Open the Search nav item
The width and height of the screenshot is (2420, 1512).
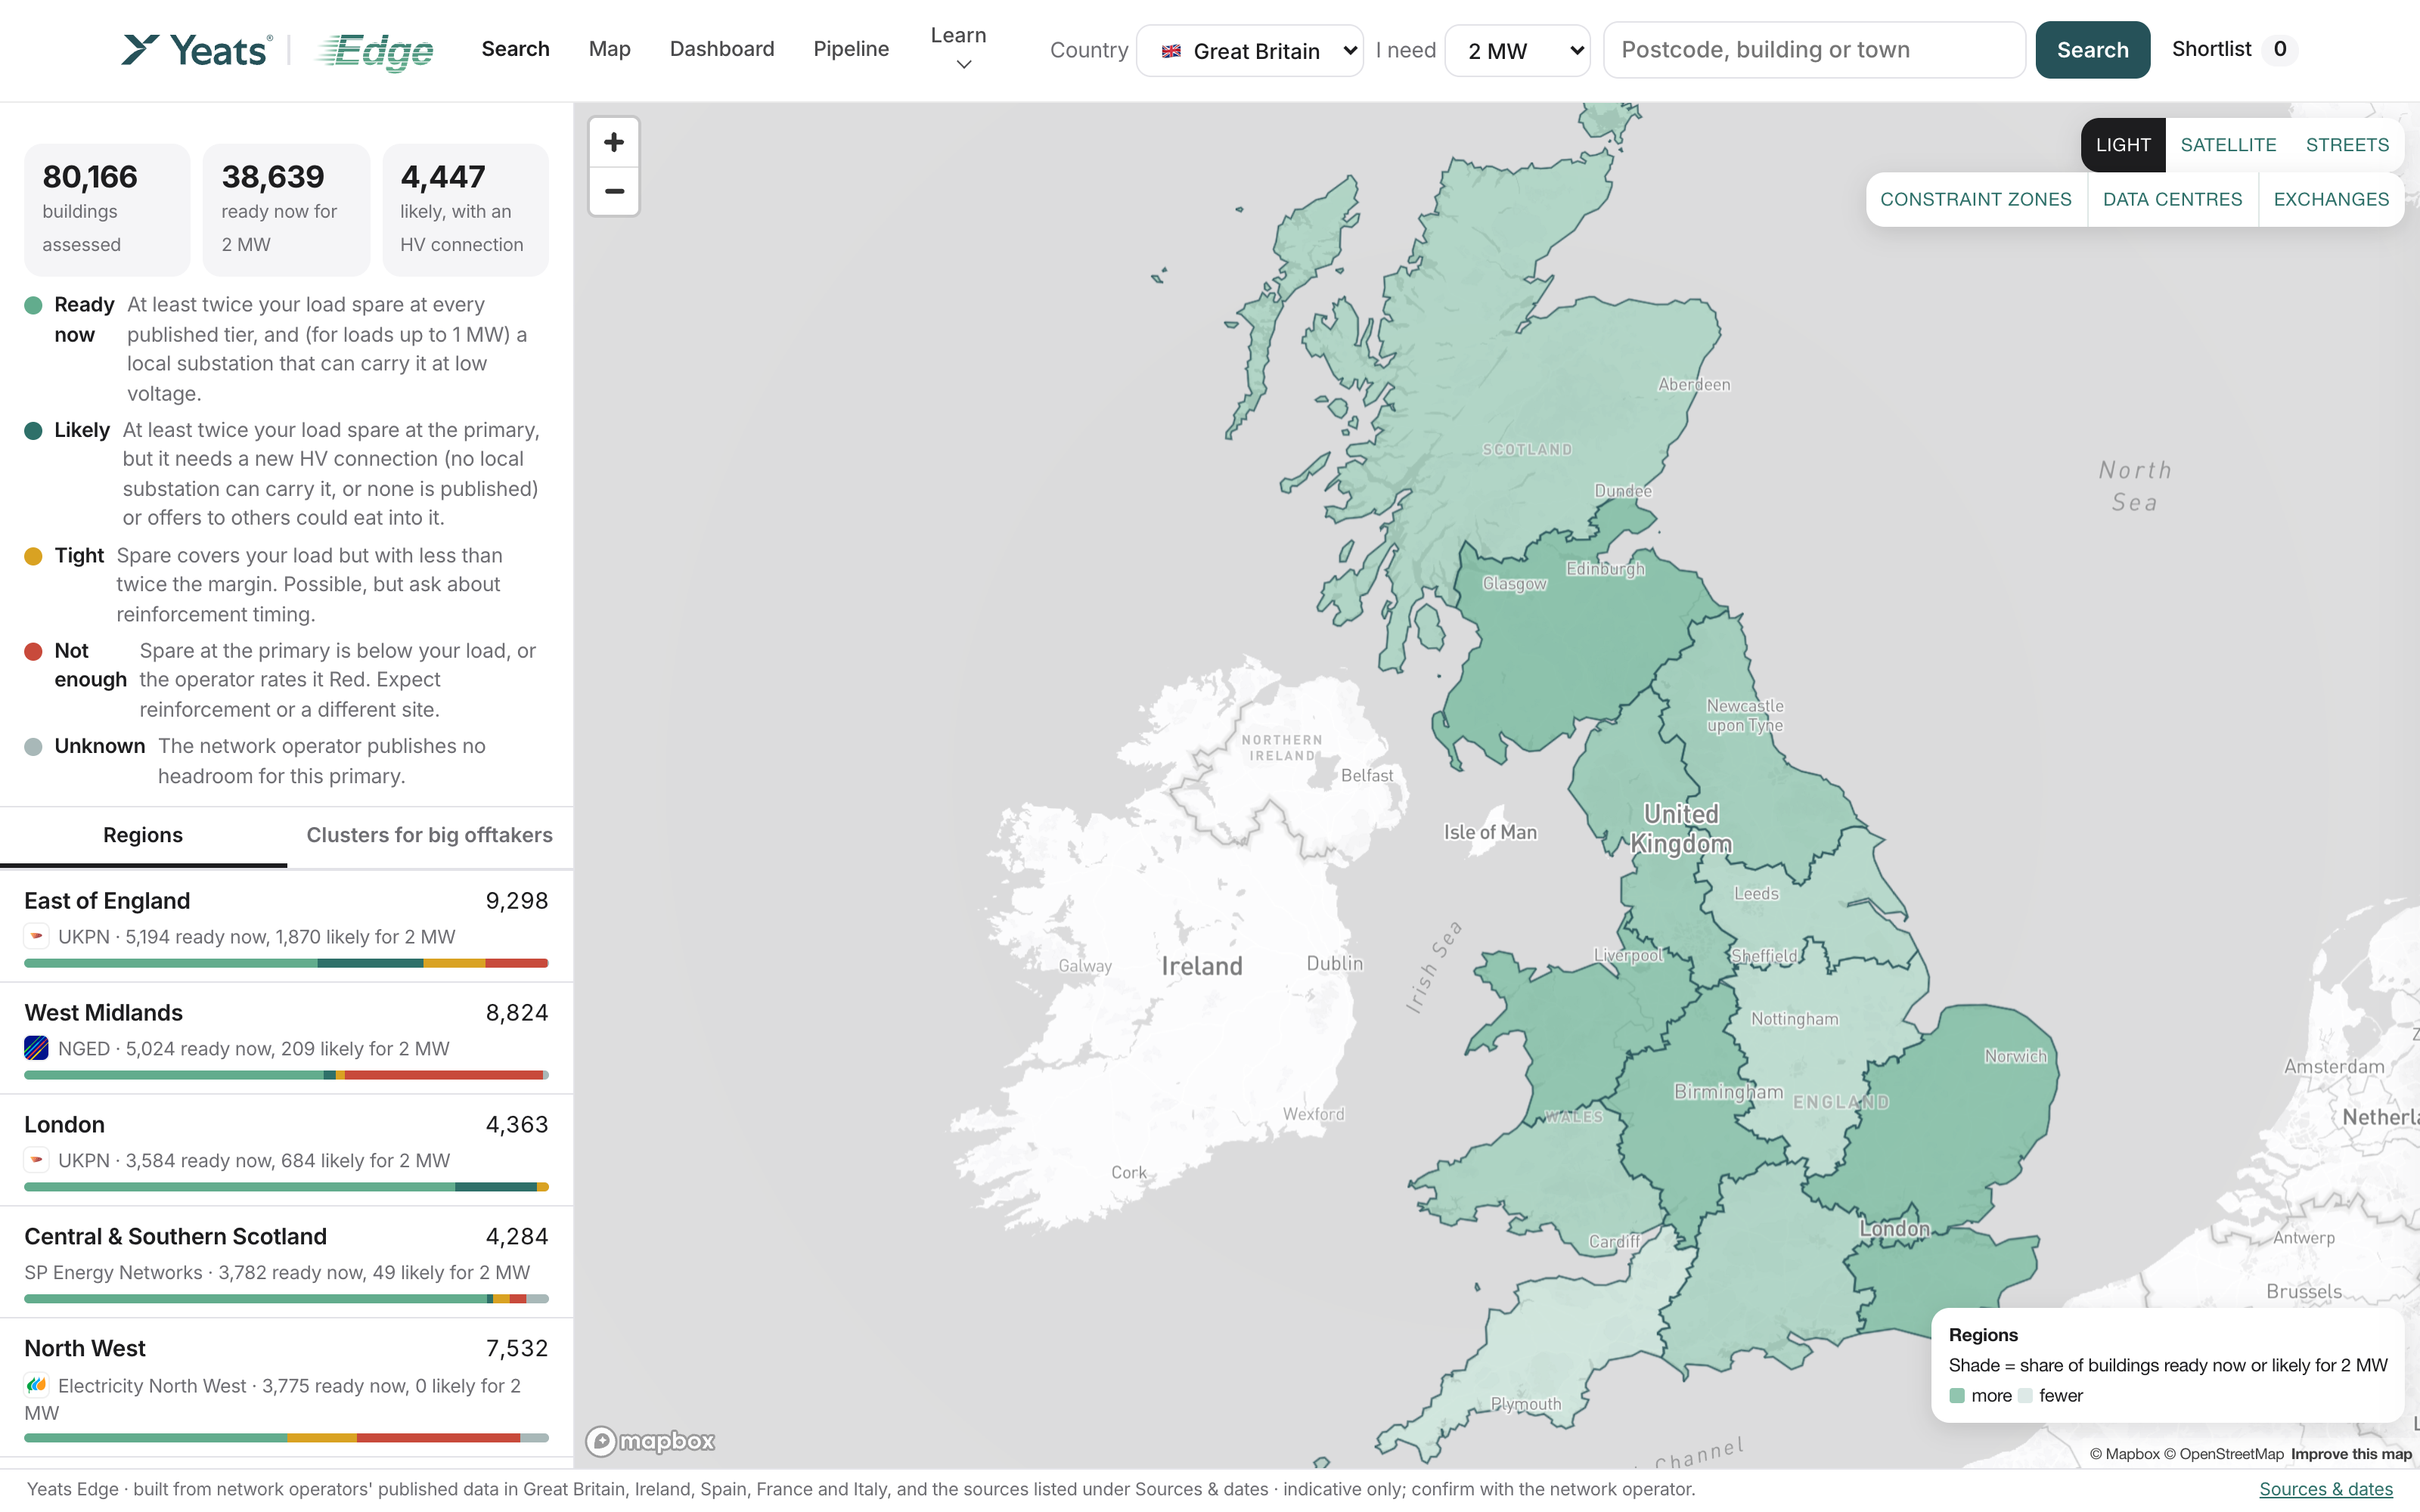[515, 49]
